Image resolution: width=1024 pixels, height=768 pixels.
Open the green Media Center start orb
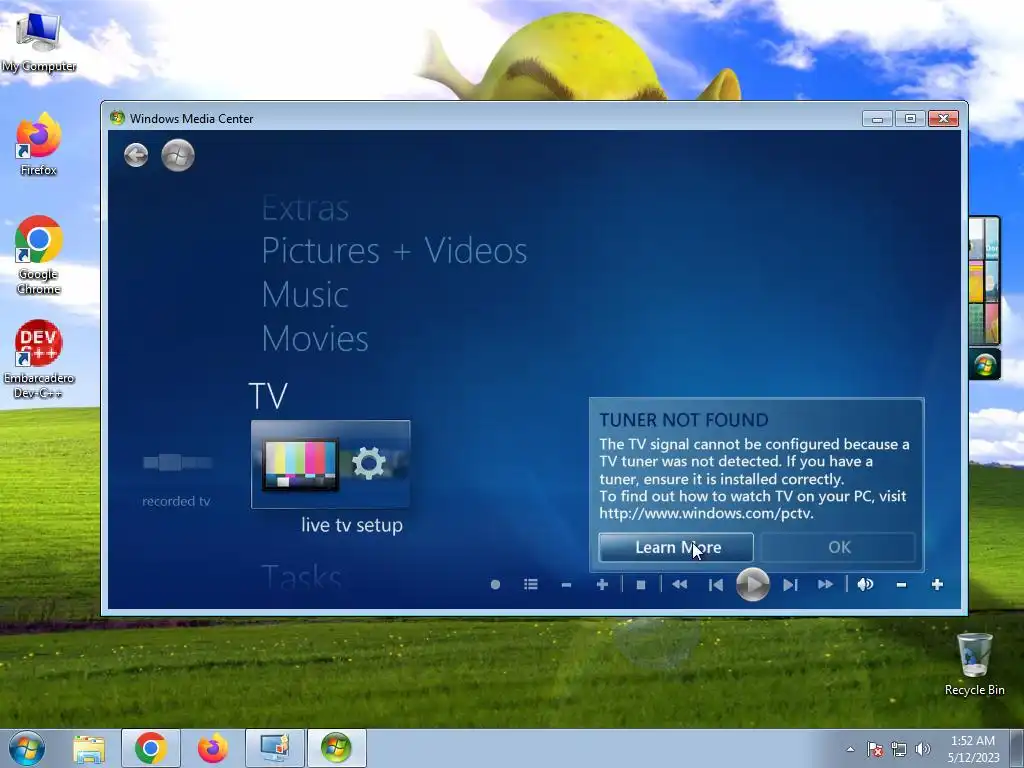pos(178,155)
